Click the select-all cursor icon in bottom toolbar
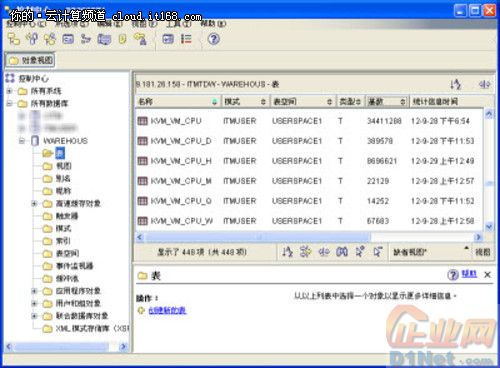 (360, 252)
